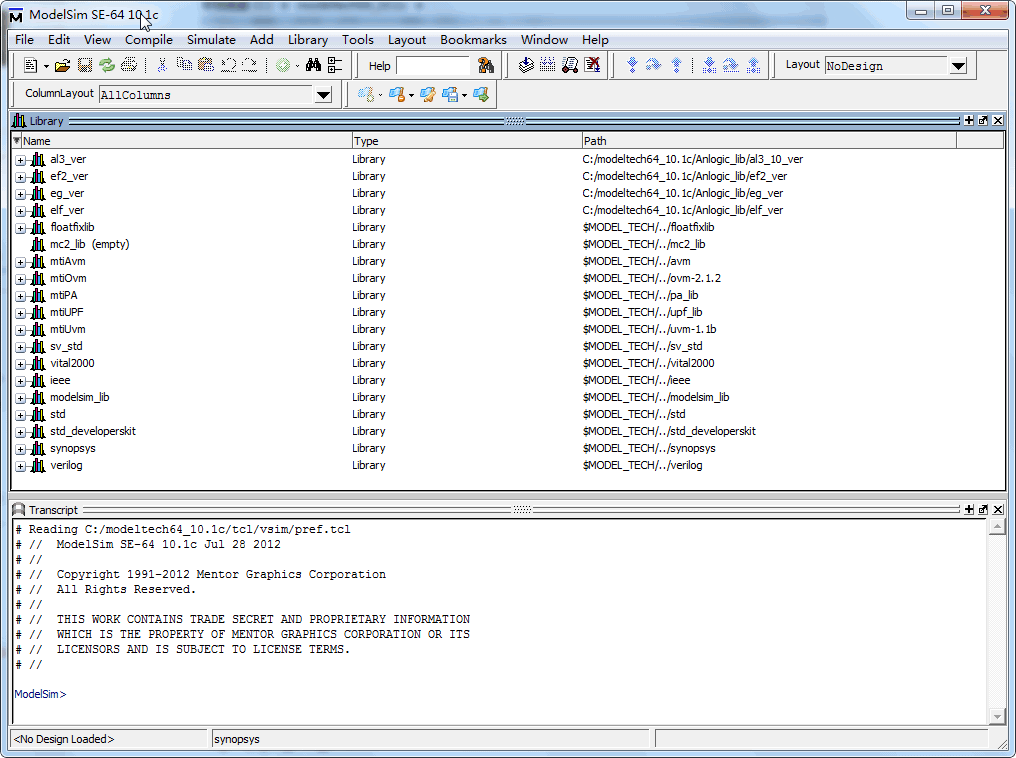The height and width of the screenshot is (758, 1016).
Task: Save the transcript log
Action: [x=84, y=64]
